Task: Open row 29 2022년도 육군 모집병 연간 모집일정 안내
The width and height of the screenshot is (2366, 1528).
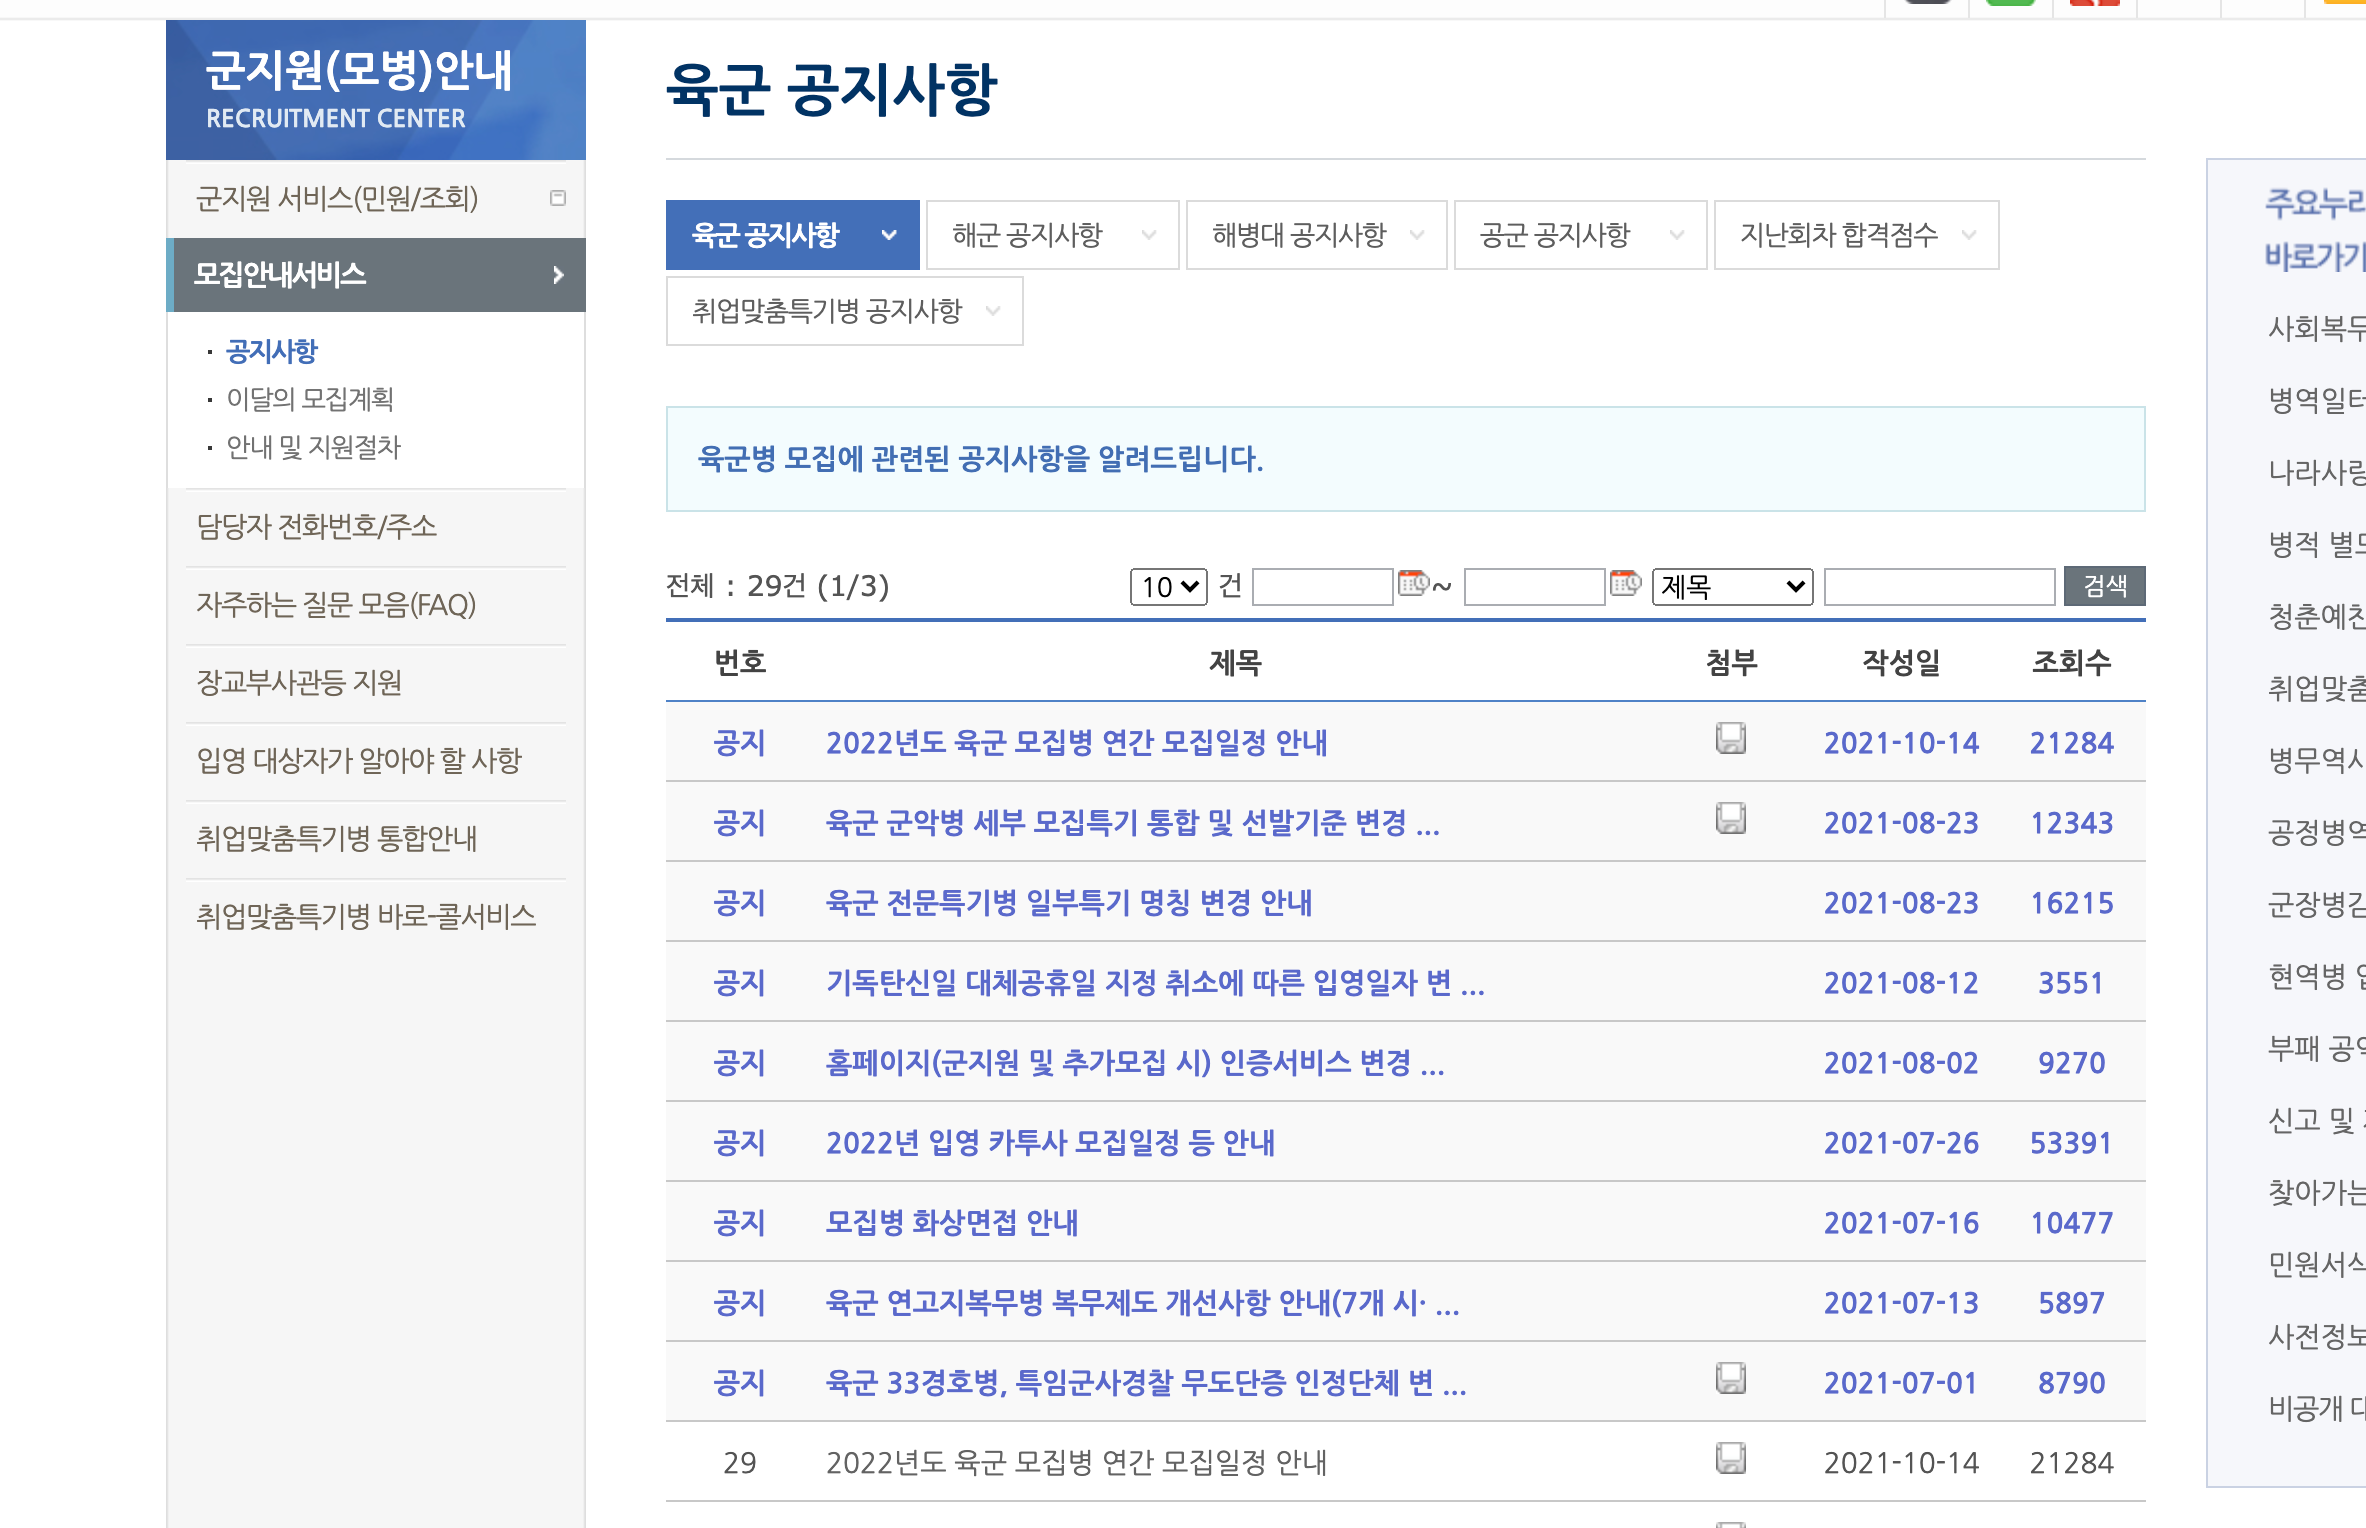Action: [x=1077, y=1463]
